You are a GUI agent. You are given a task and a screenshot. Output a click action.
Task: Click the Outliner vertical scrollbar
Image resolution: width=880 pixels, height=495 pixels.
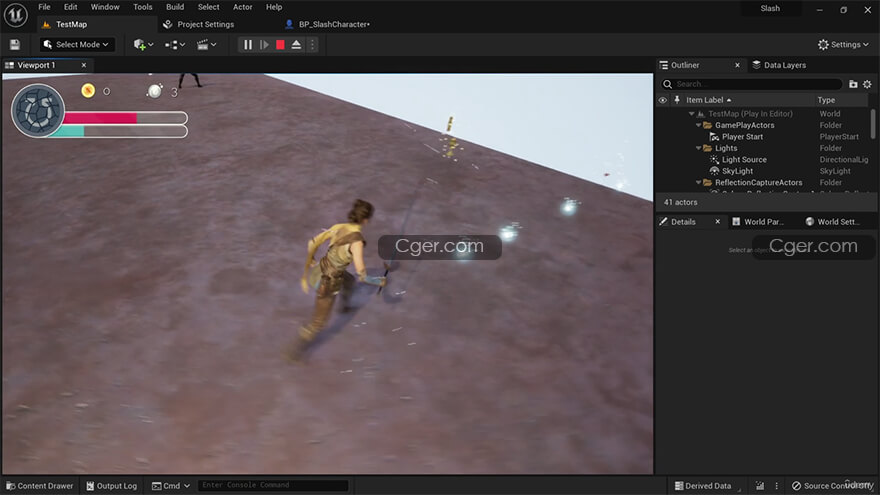tap(873, 123)
